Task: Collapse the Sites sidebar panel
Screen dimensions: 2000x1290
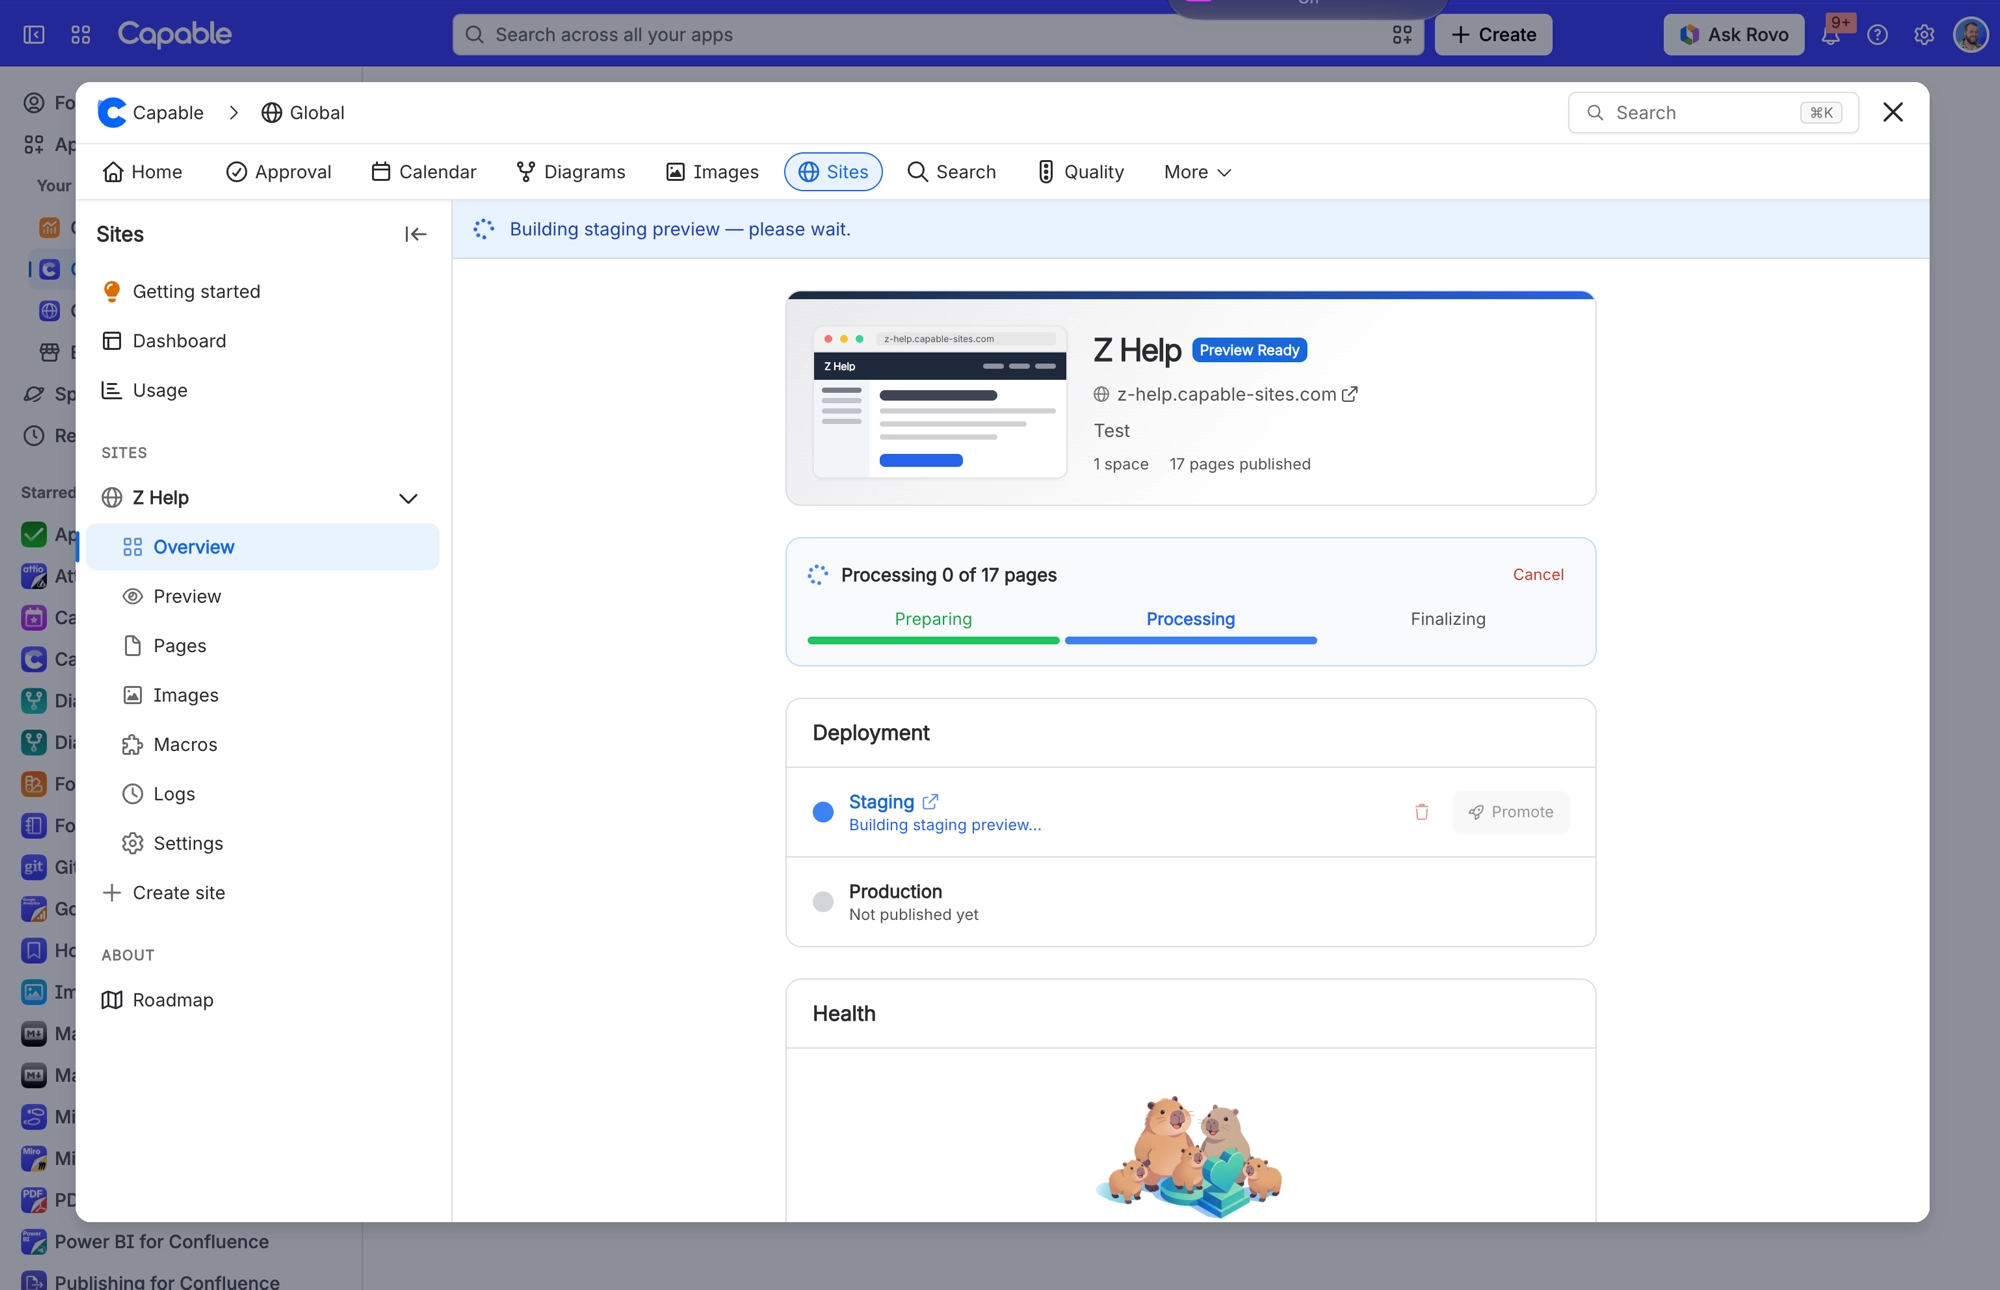Action: [416, 234]
